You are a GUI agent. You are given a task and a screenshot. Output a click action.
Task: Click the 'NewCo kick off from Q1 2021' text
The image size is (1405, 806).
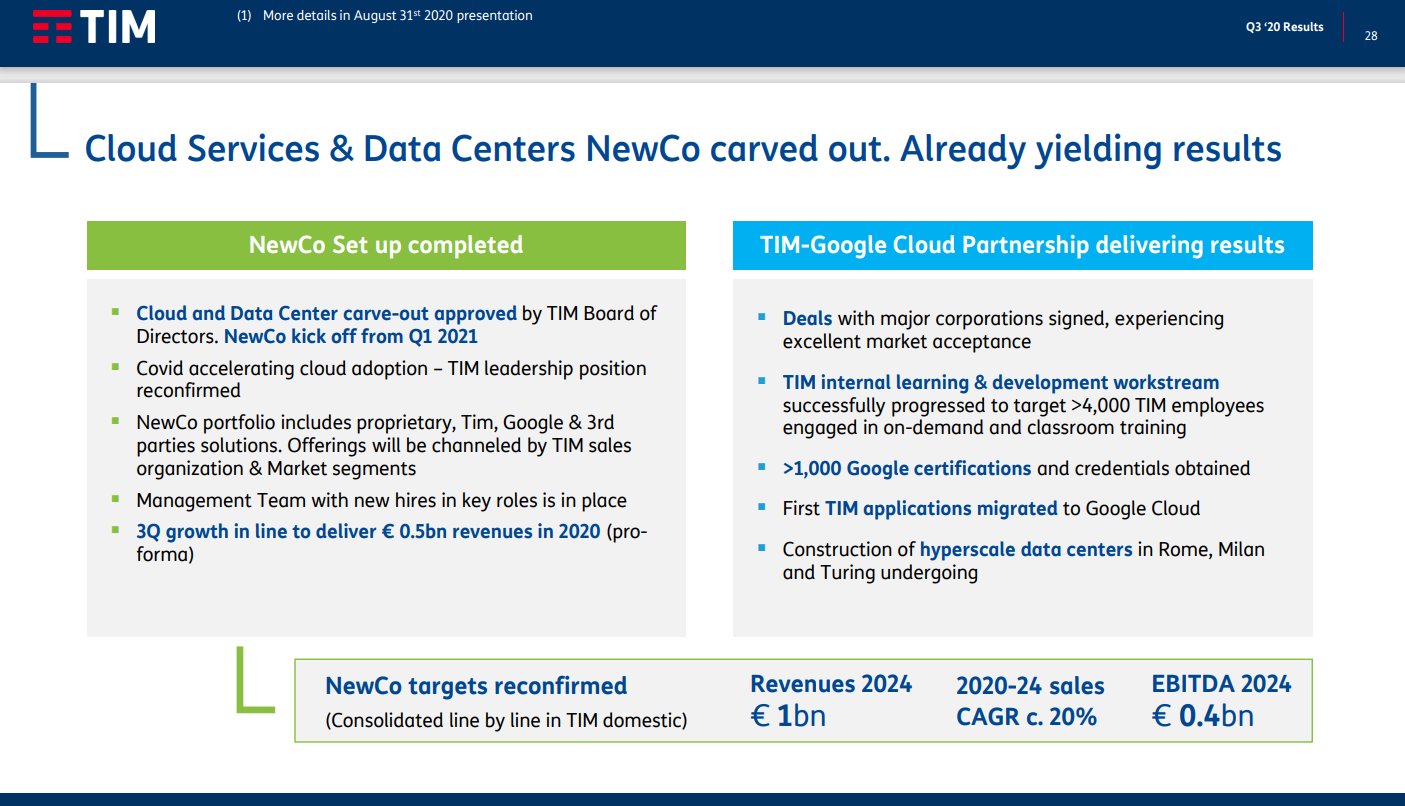coord(351,337)
